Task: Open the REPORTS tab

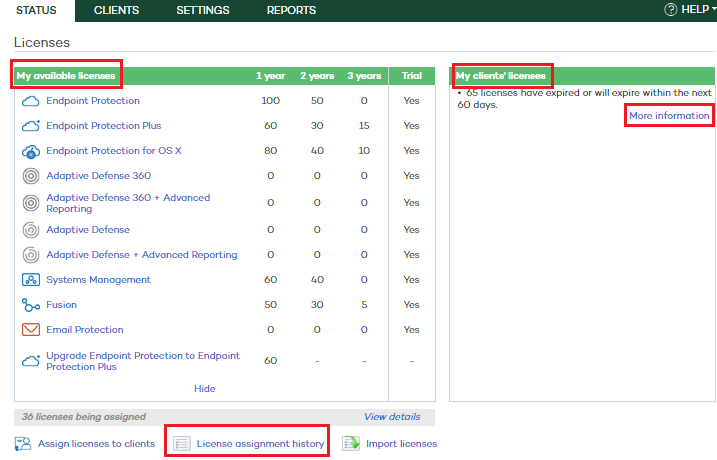Action: [x=291, y=10]
